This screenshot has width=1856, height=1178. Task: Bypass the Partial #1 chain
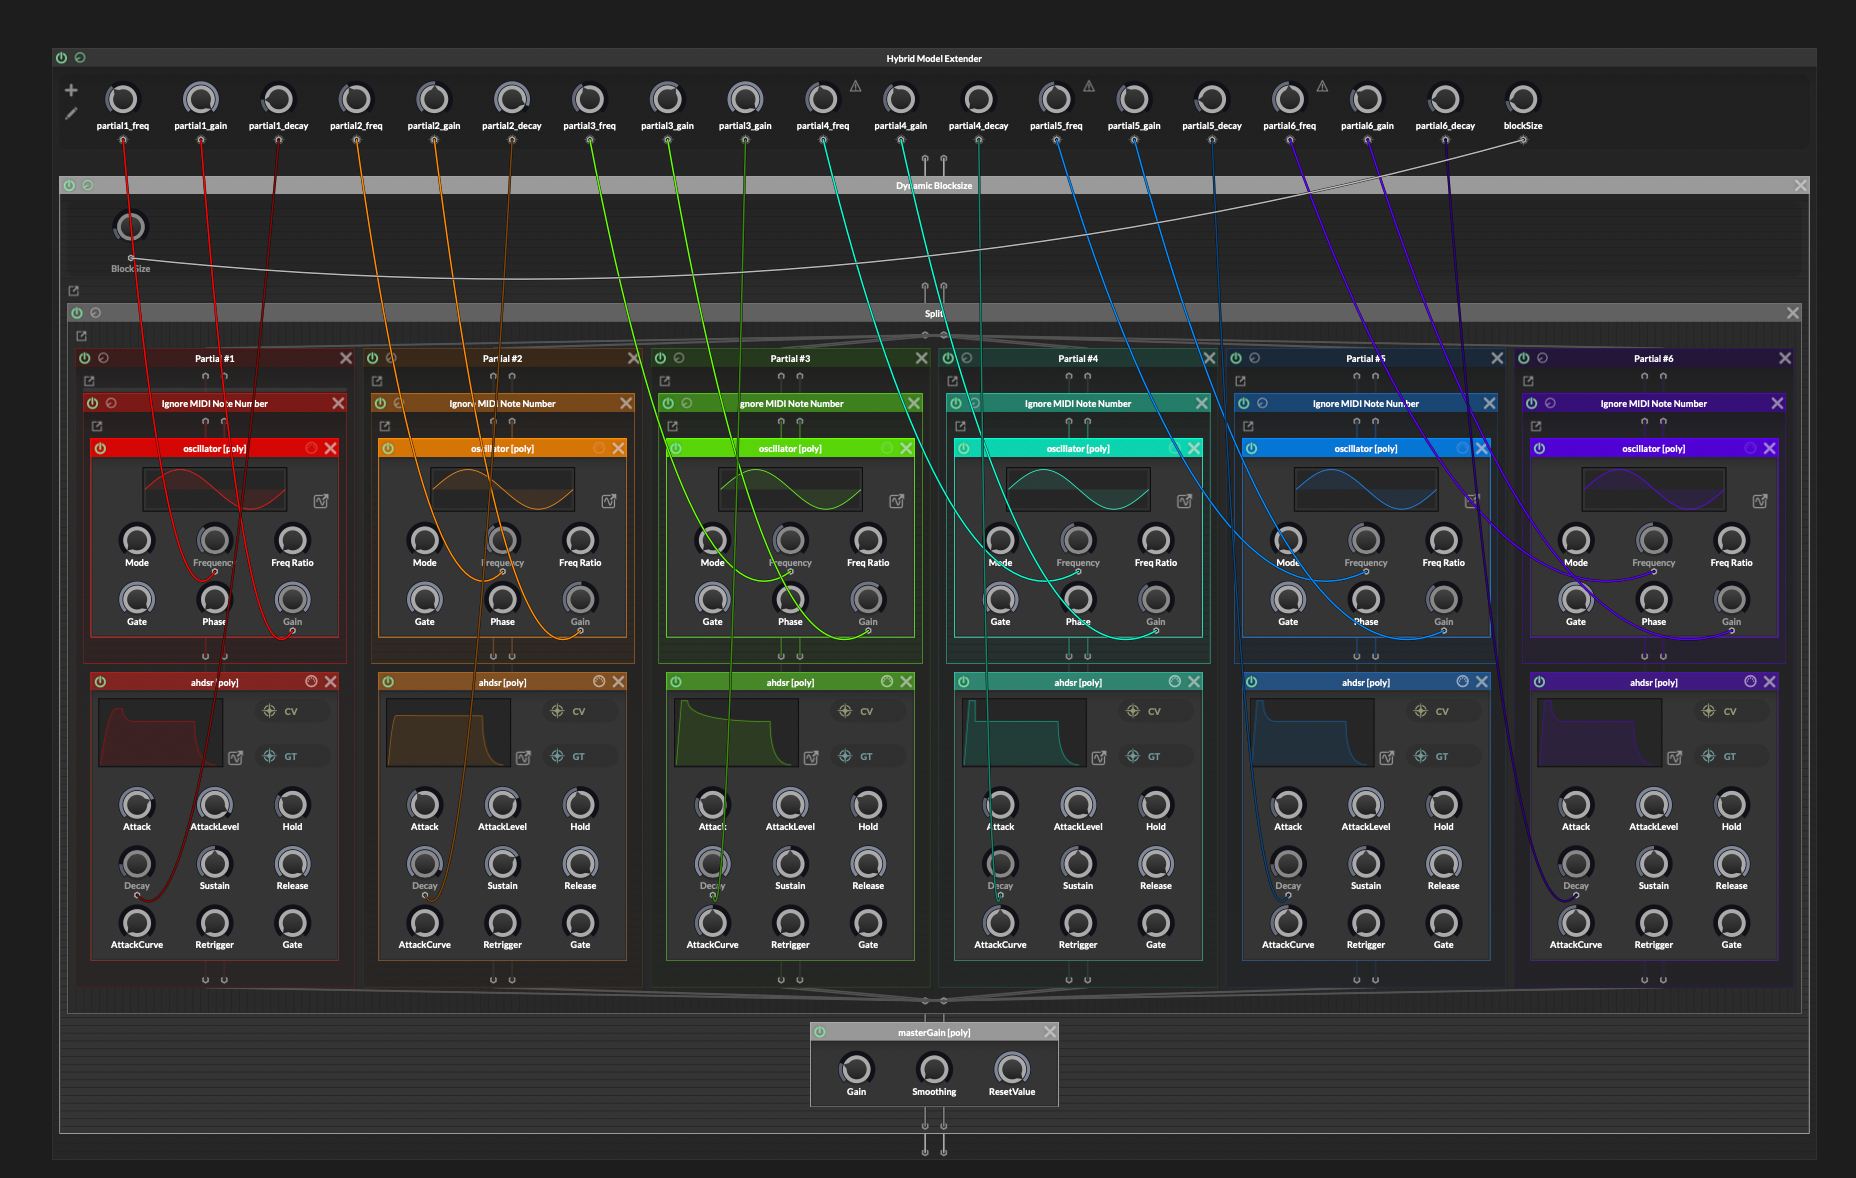[x=85, y=358]
